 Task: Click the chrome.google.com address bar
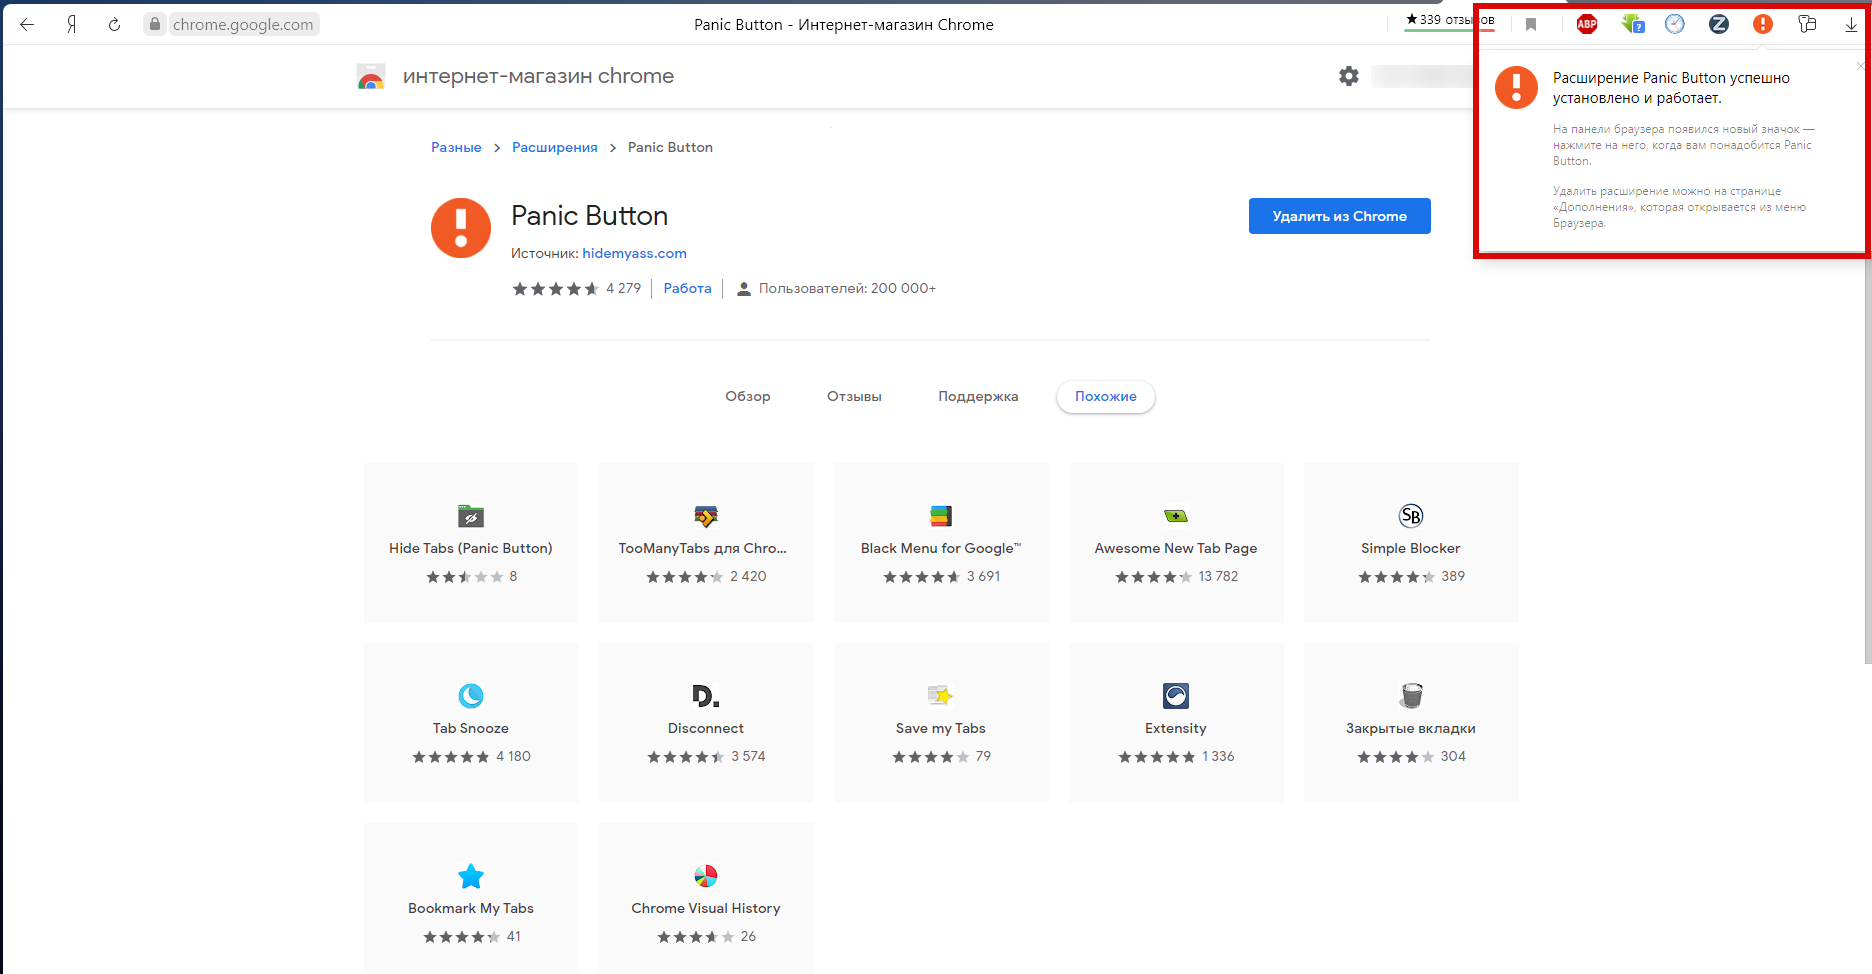pos(242,24)
